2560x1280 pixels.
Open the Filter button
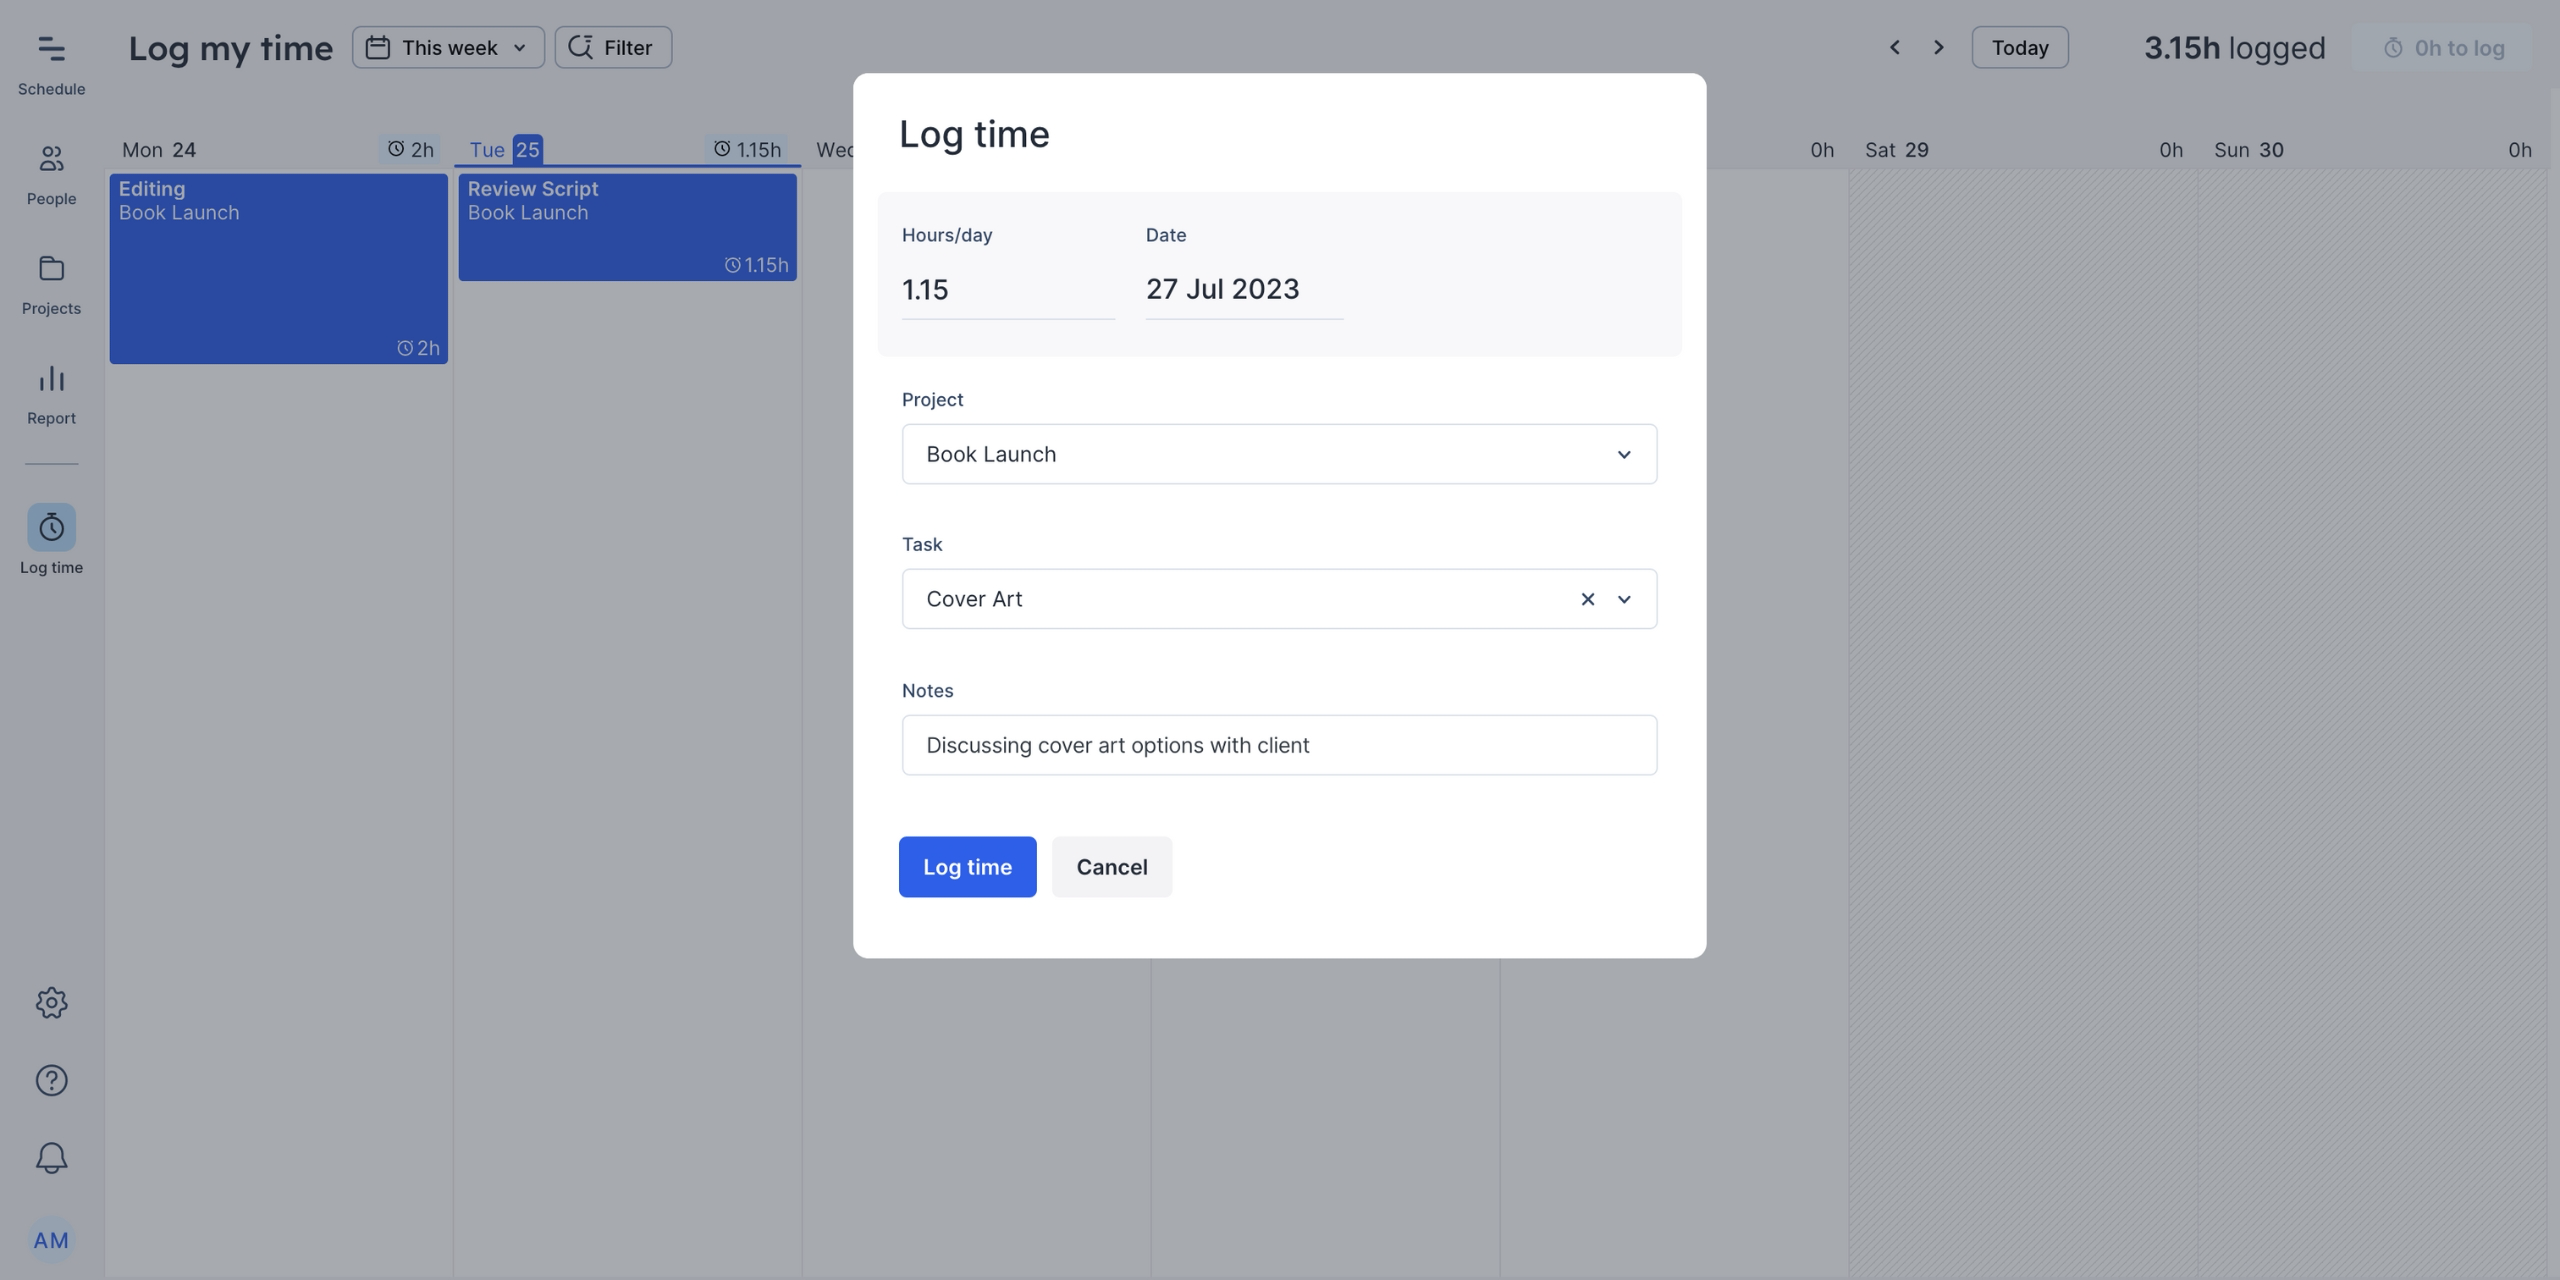tap(612, 47)
